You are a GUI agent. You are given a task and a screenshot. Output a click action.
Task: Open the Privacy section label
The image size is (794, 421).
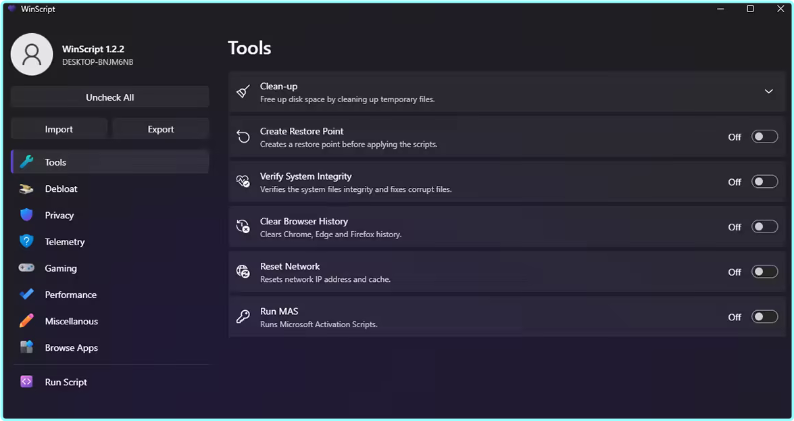59,215
